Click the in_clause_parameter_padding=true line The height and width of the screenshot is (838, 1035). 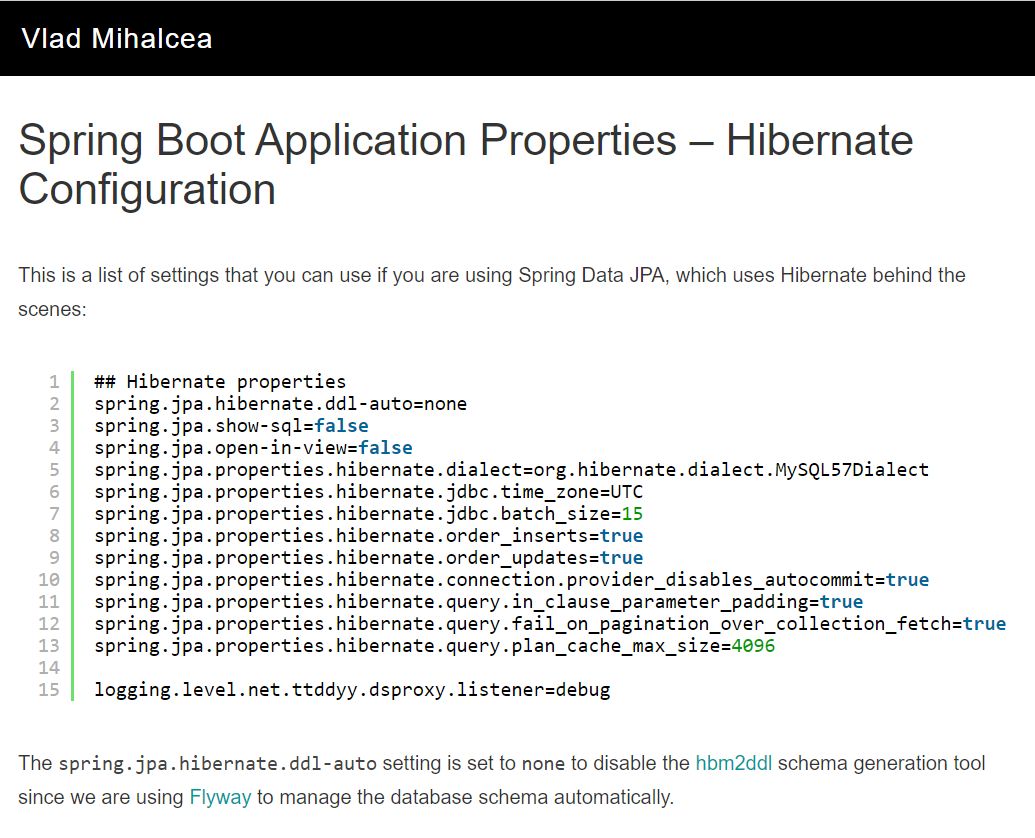478,601
